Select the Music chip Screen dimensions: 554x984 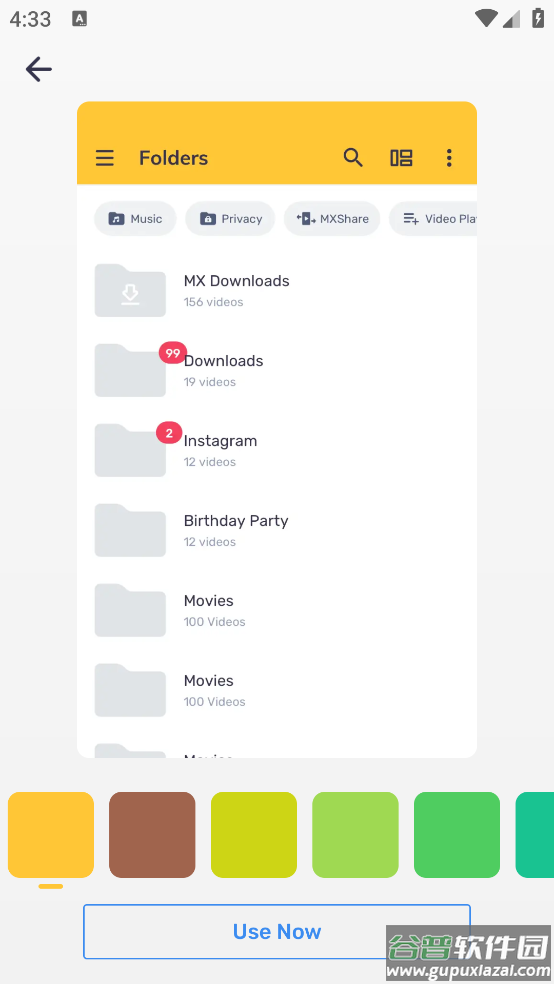[135, 218]
